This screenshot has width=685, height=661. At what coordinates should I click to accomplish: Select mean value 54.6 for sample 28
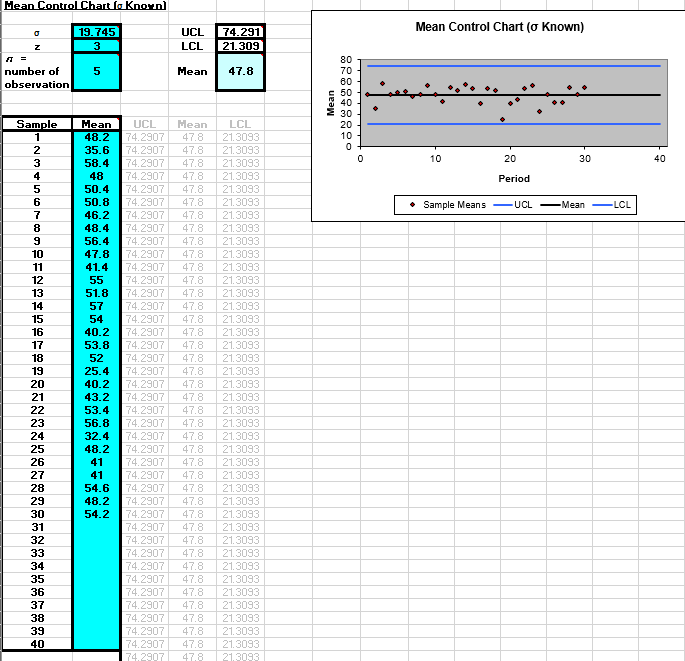pos(97,488)
